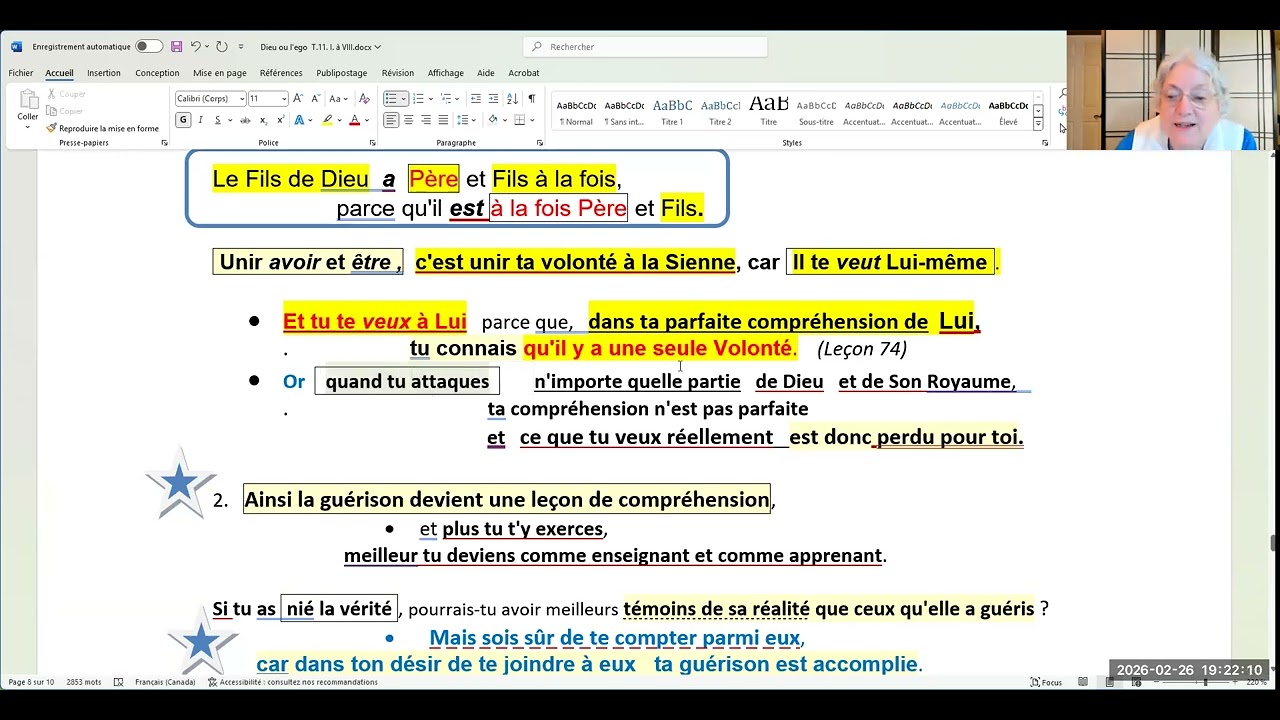Image resolution: width=1280 pixels, height=720 pixels.
Task: Click the blue text effects A icon
Action: click(x=298, y=120)
